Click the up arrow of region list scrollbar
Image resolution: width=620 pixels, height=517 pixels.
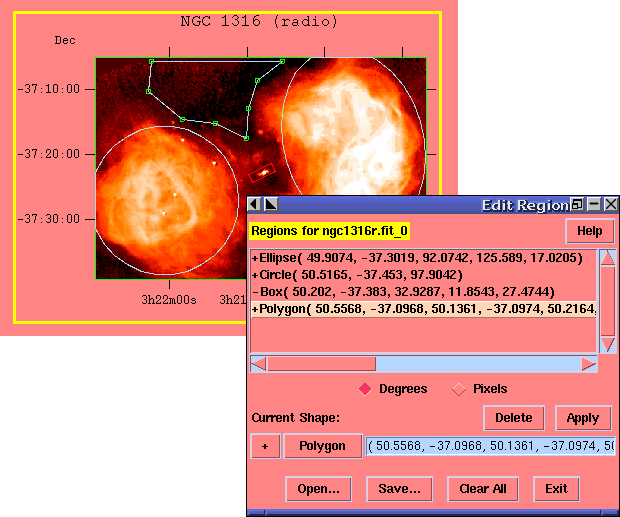607,257
